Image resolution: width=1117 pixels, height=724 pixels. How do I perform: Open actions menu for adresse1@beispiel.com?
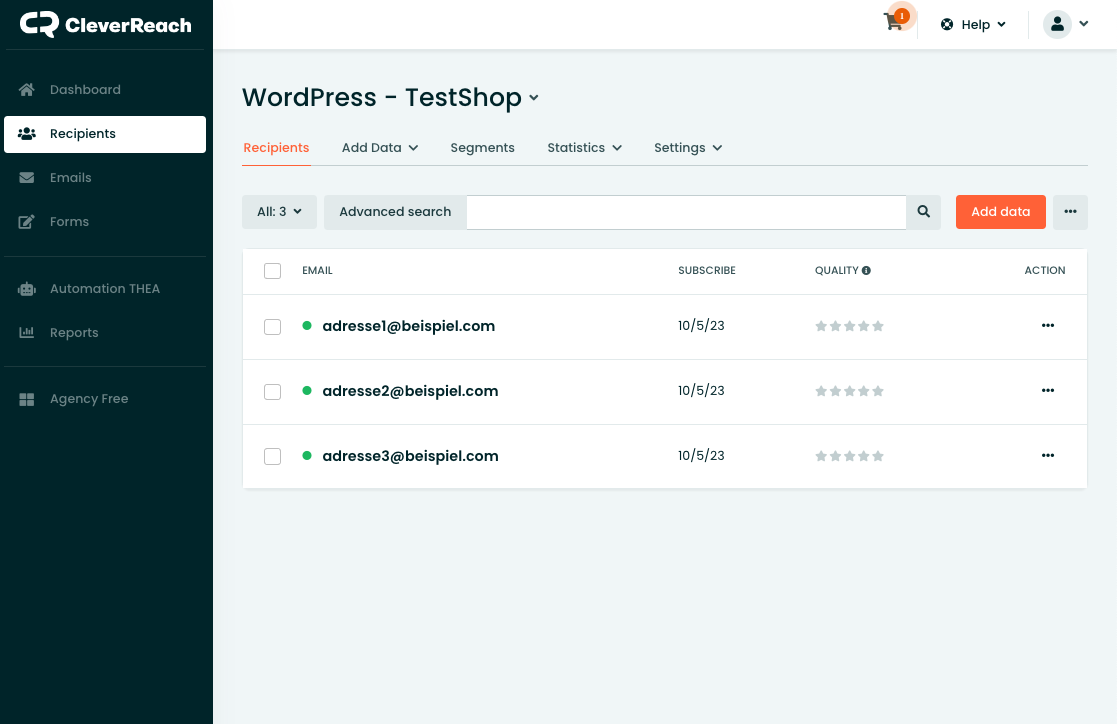point(1048,326)
